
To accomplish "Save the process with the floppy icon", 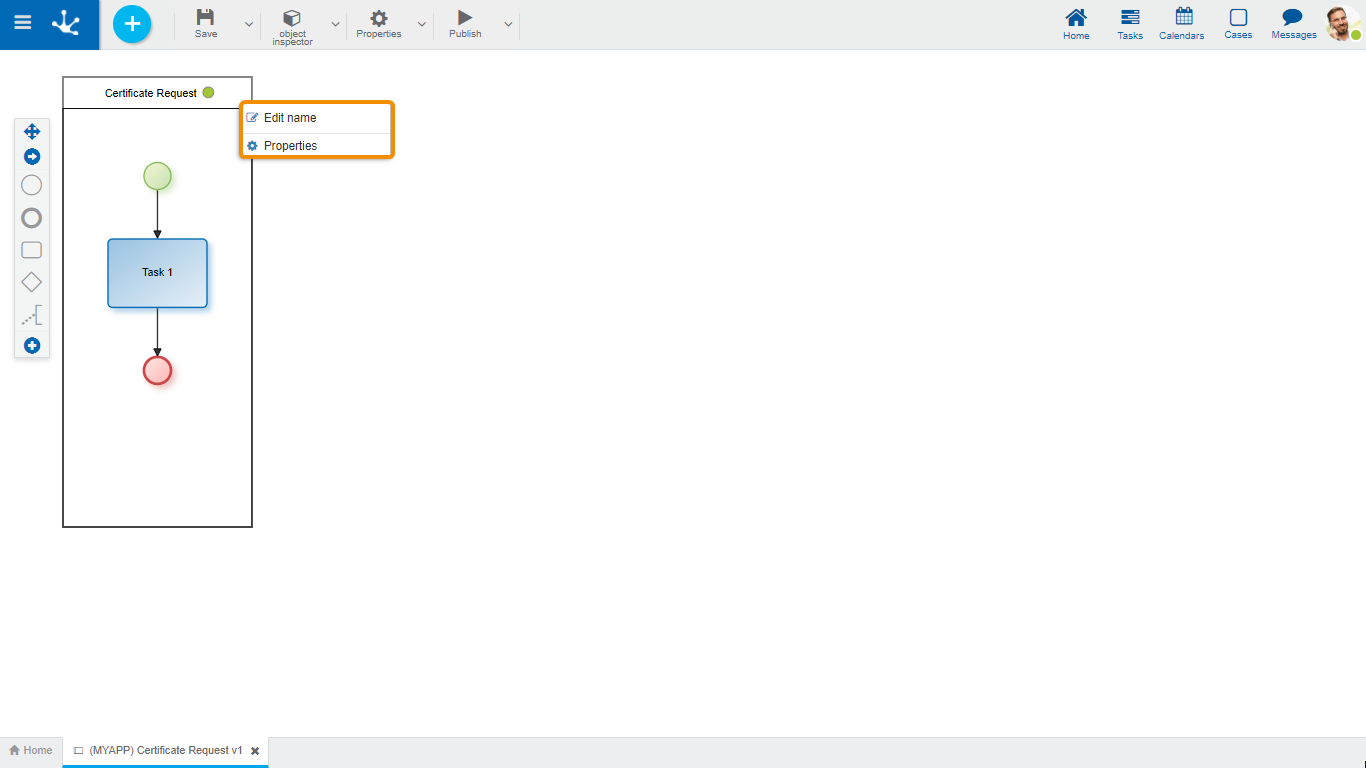I will pos(205,23).
